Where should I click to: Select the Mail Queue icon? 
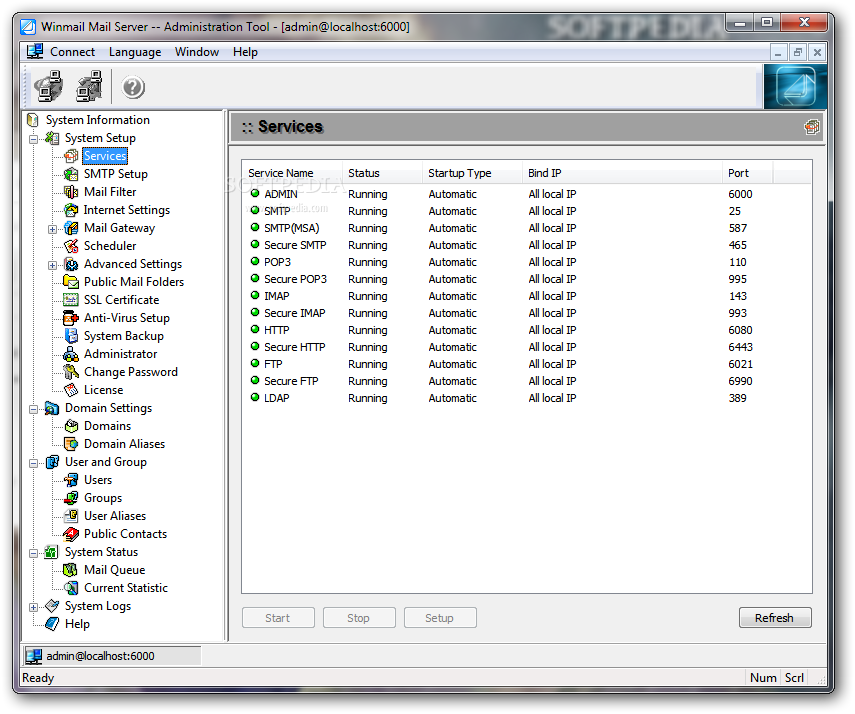coord(71,570)
